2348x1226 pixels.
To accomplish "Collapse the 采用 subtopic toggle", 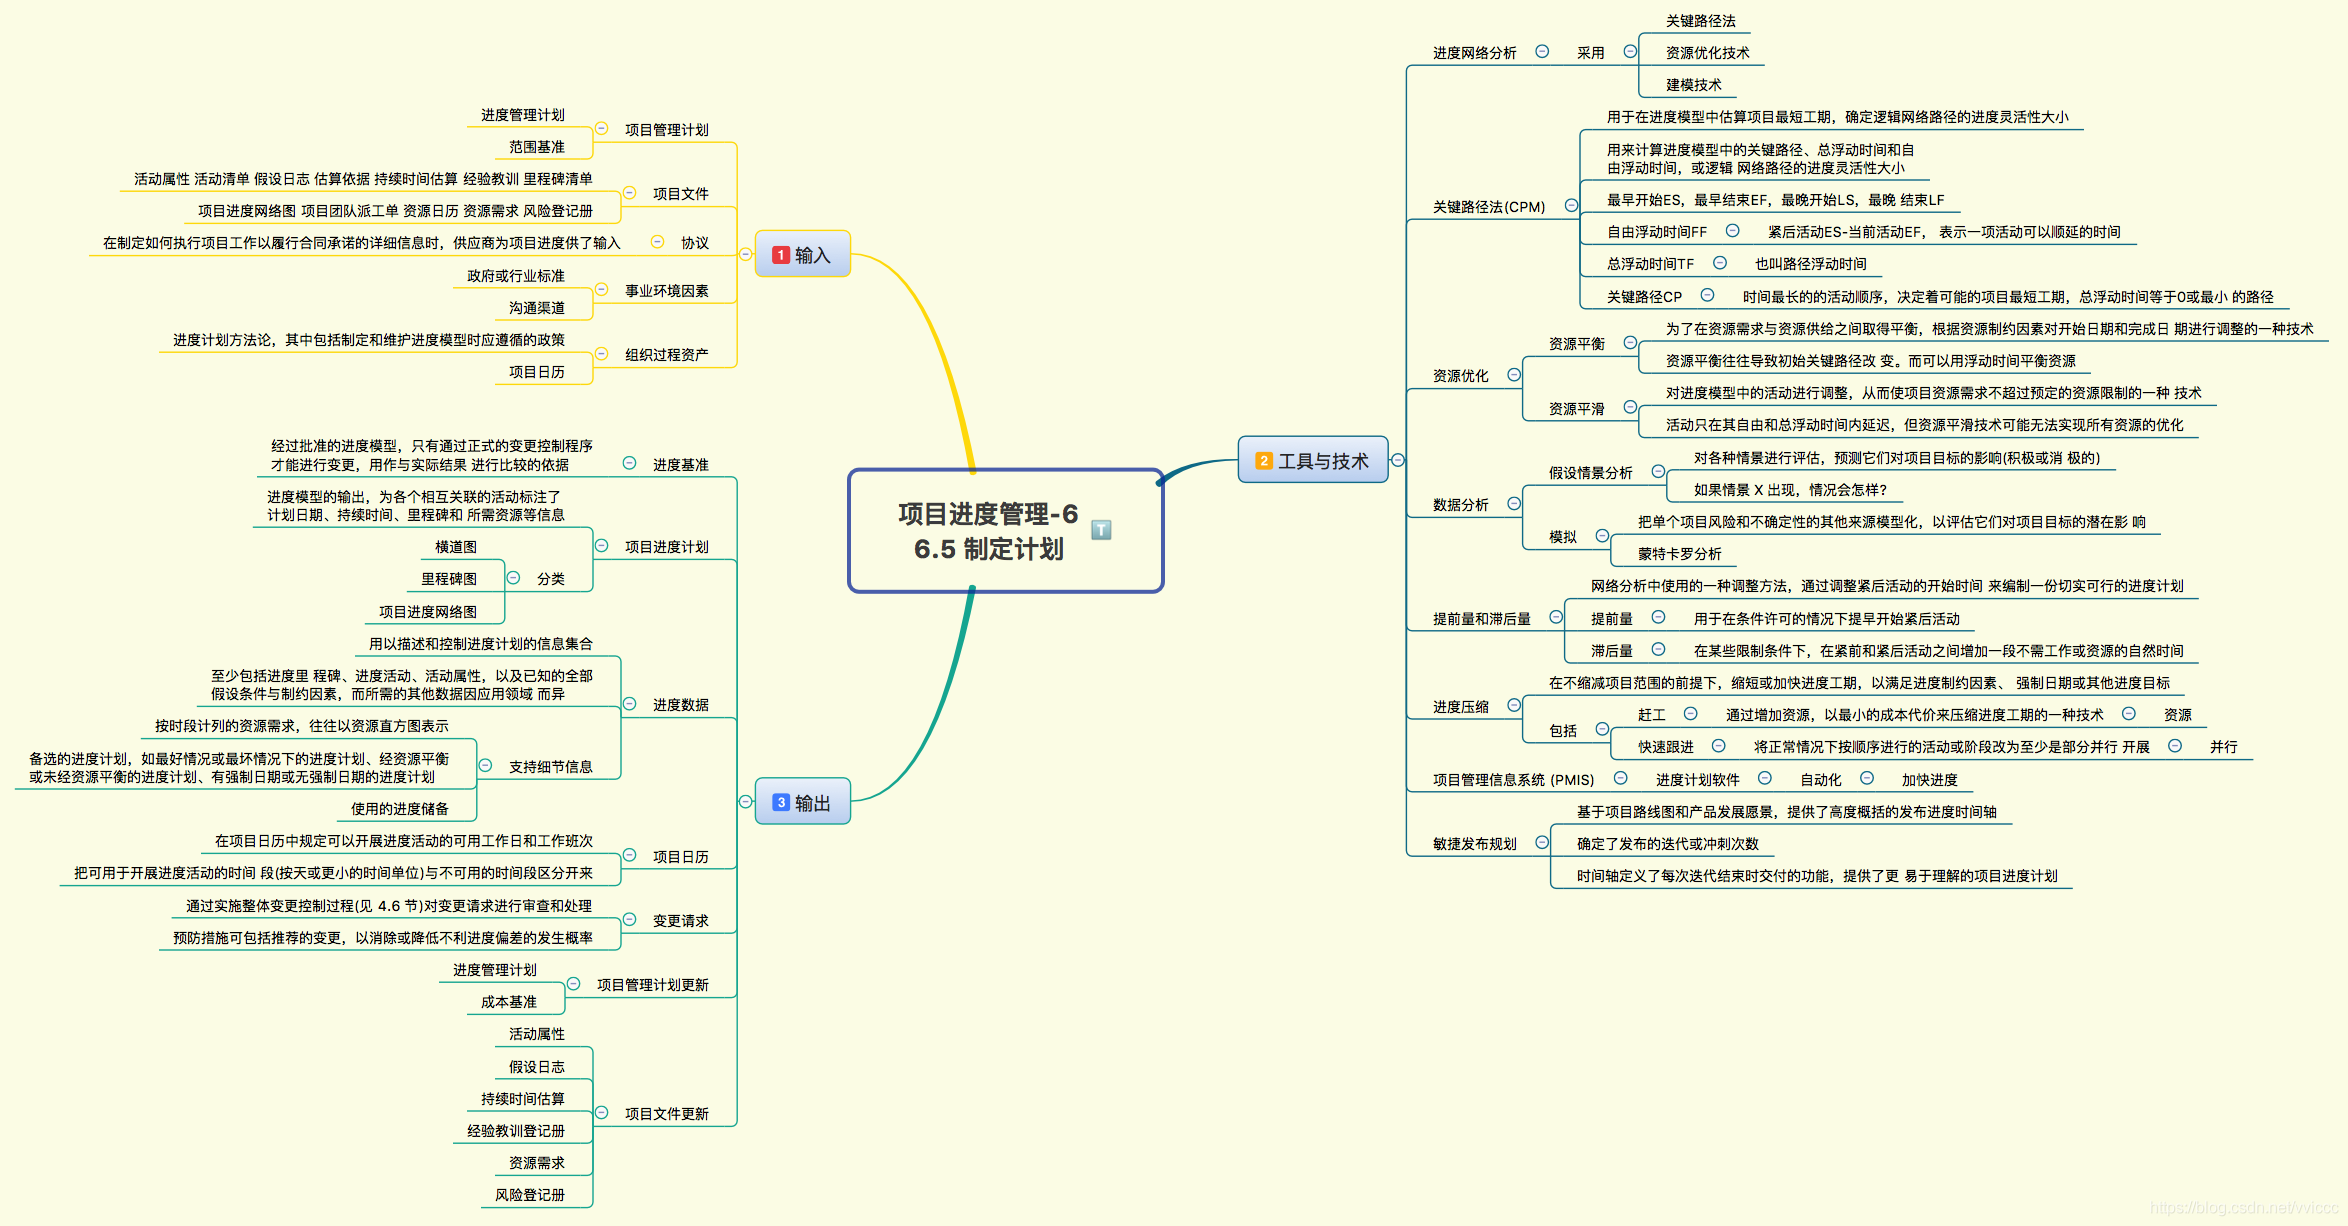I will [x=1630, y=51].
